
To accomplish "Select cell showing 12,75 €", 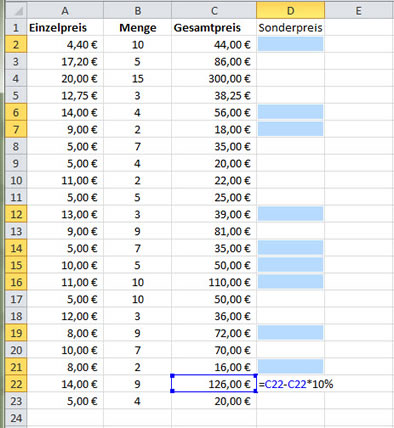I will click(65, 96).
